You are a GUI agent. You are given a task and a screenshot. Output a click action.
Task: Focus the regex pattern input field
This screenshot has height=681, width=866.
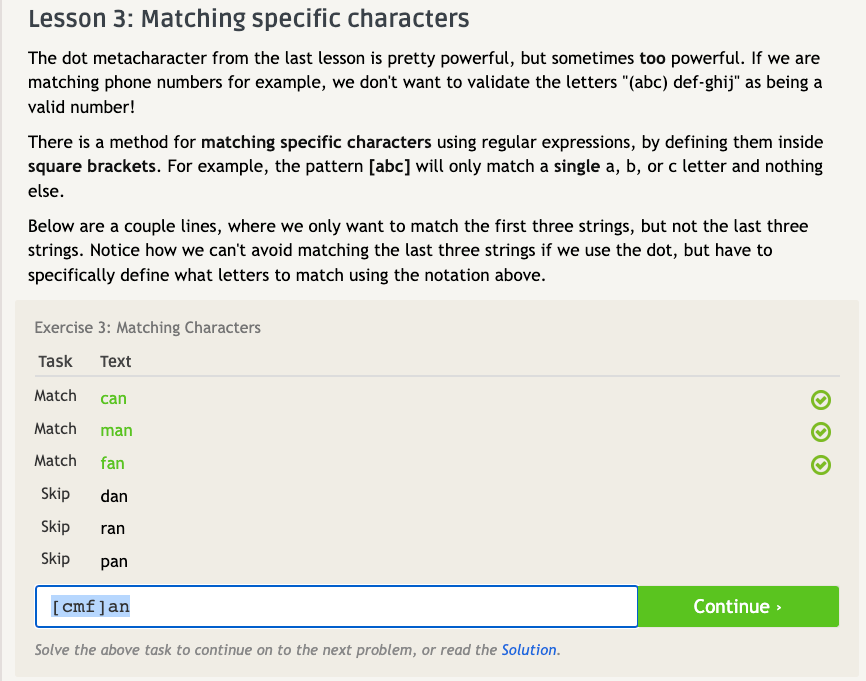(336, 606)
